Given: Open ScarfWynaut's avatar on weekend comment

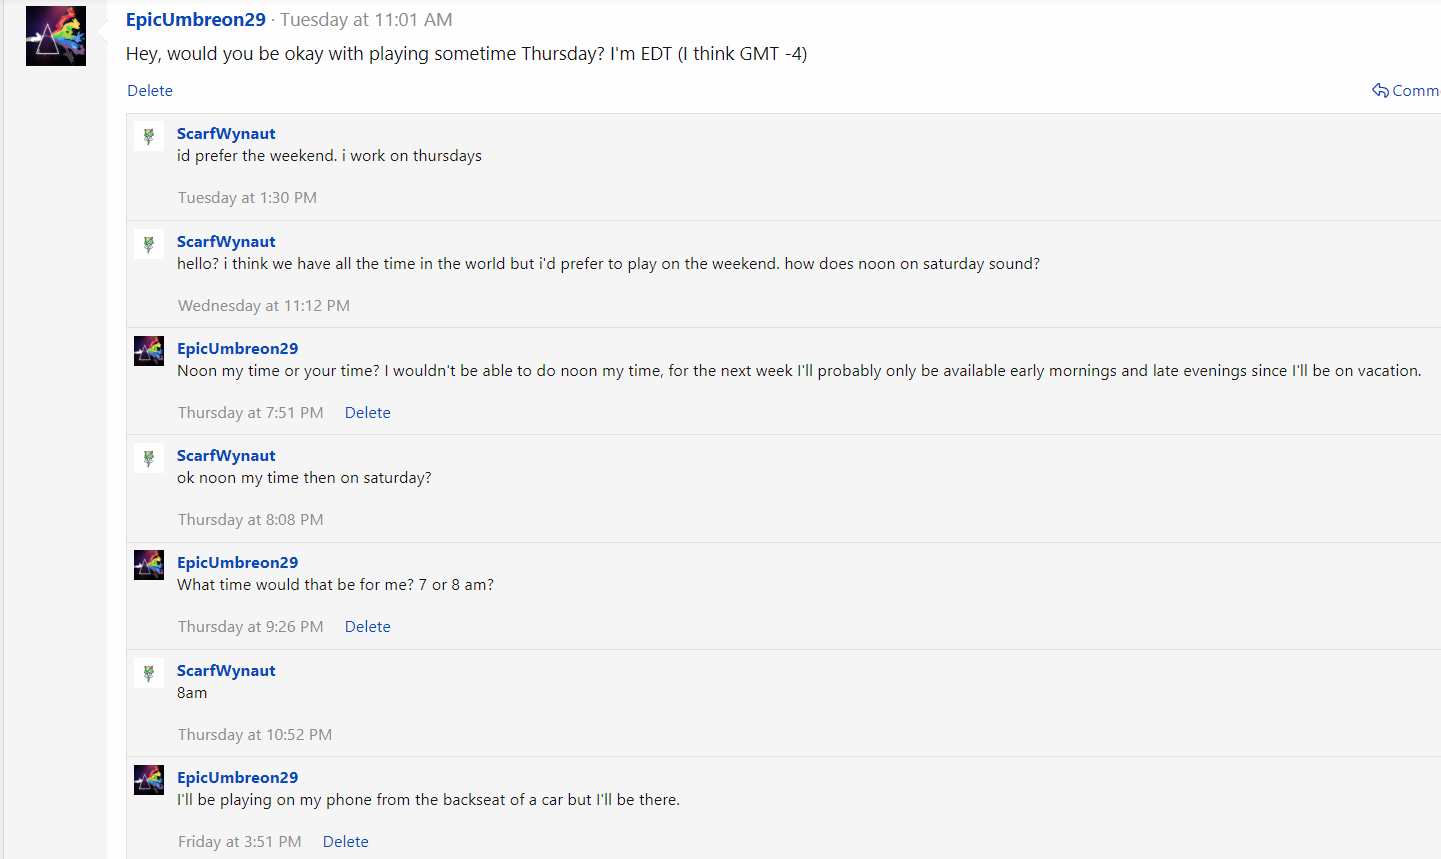Looking at the screenshot, I should point(149,136).
